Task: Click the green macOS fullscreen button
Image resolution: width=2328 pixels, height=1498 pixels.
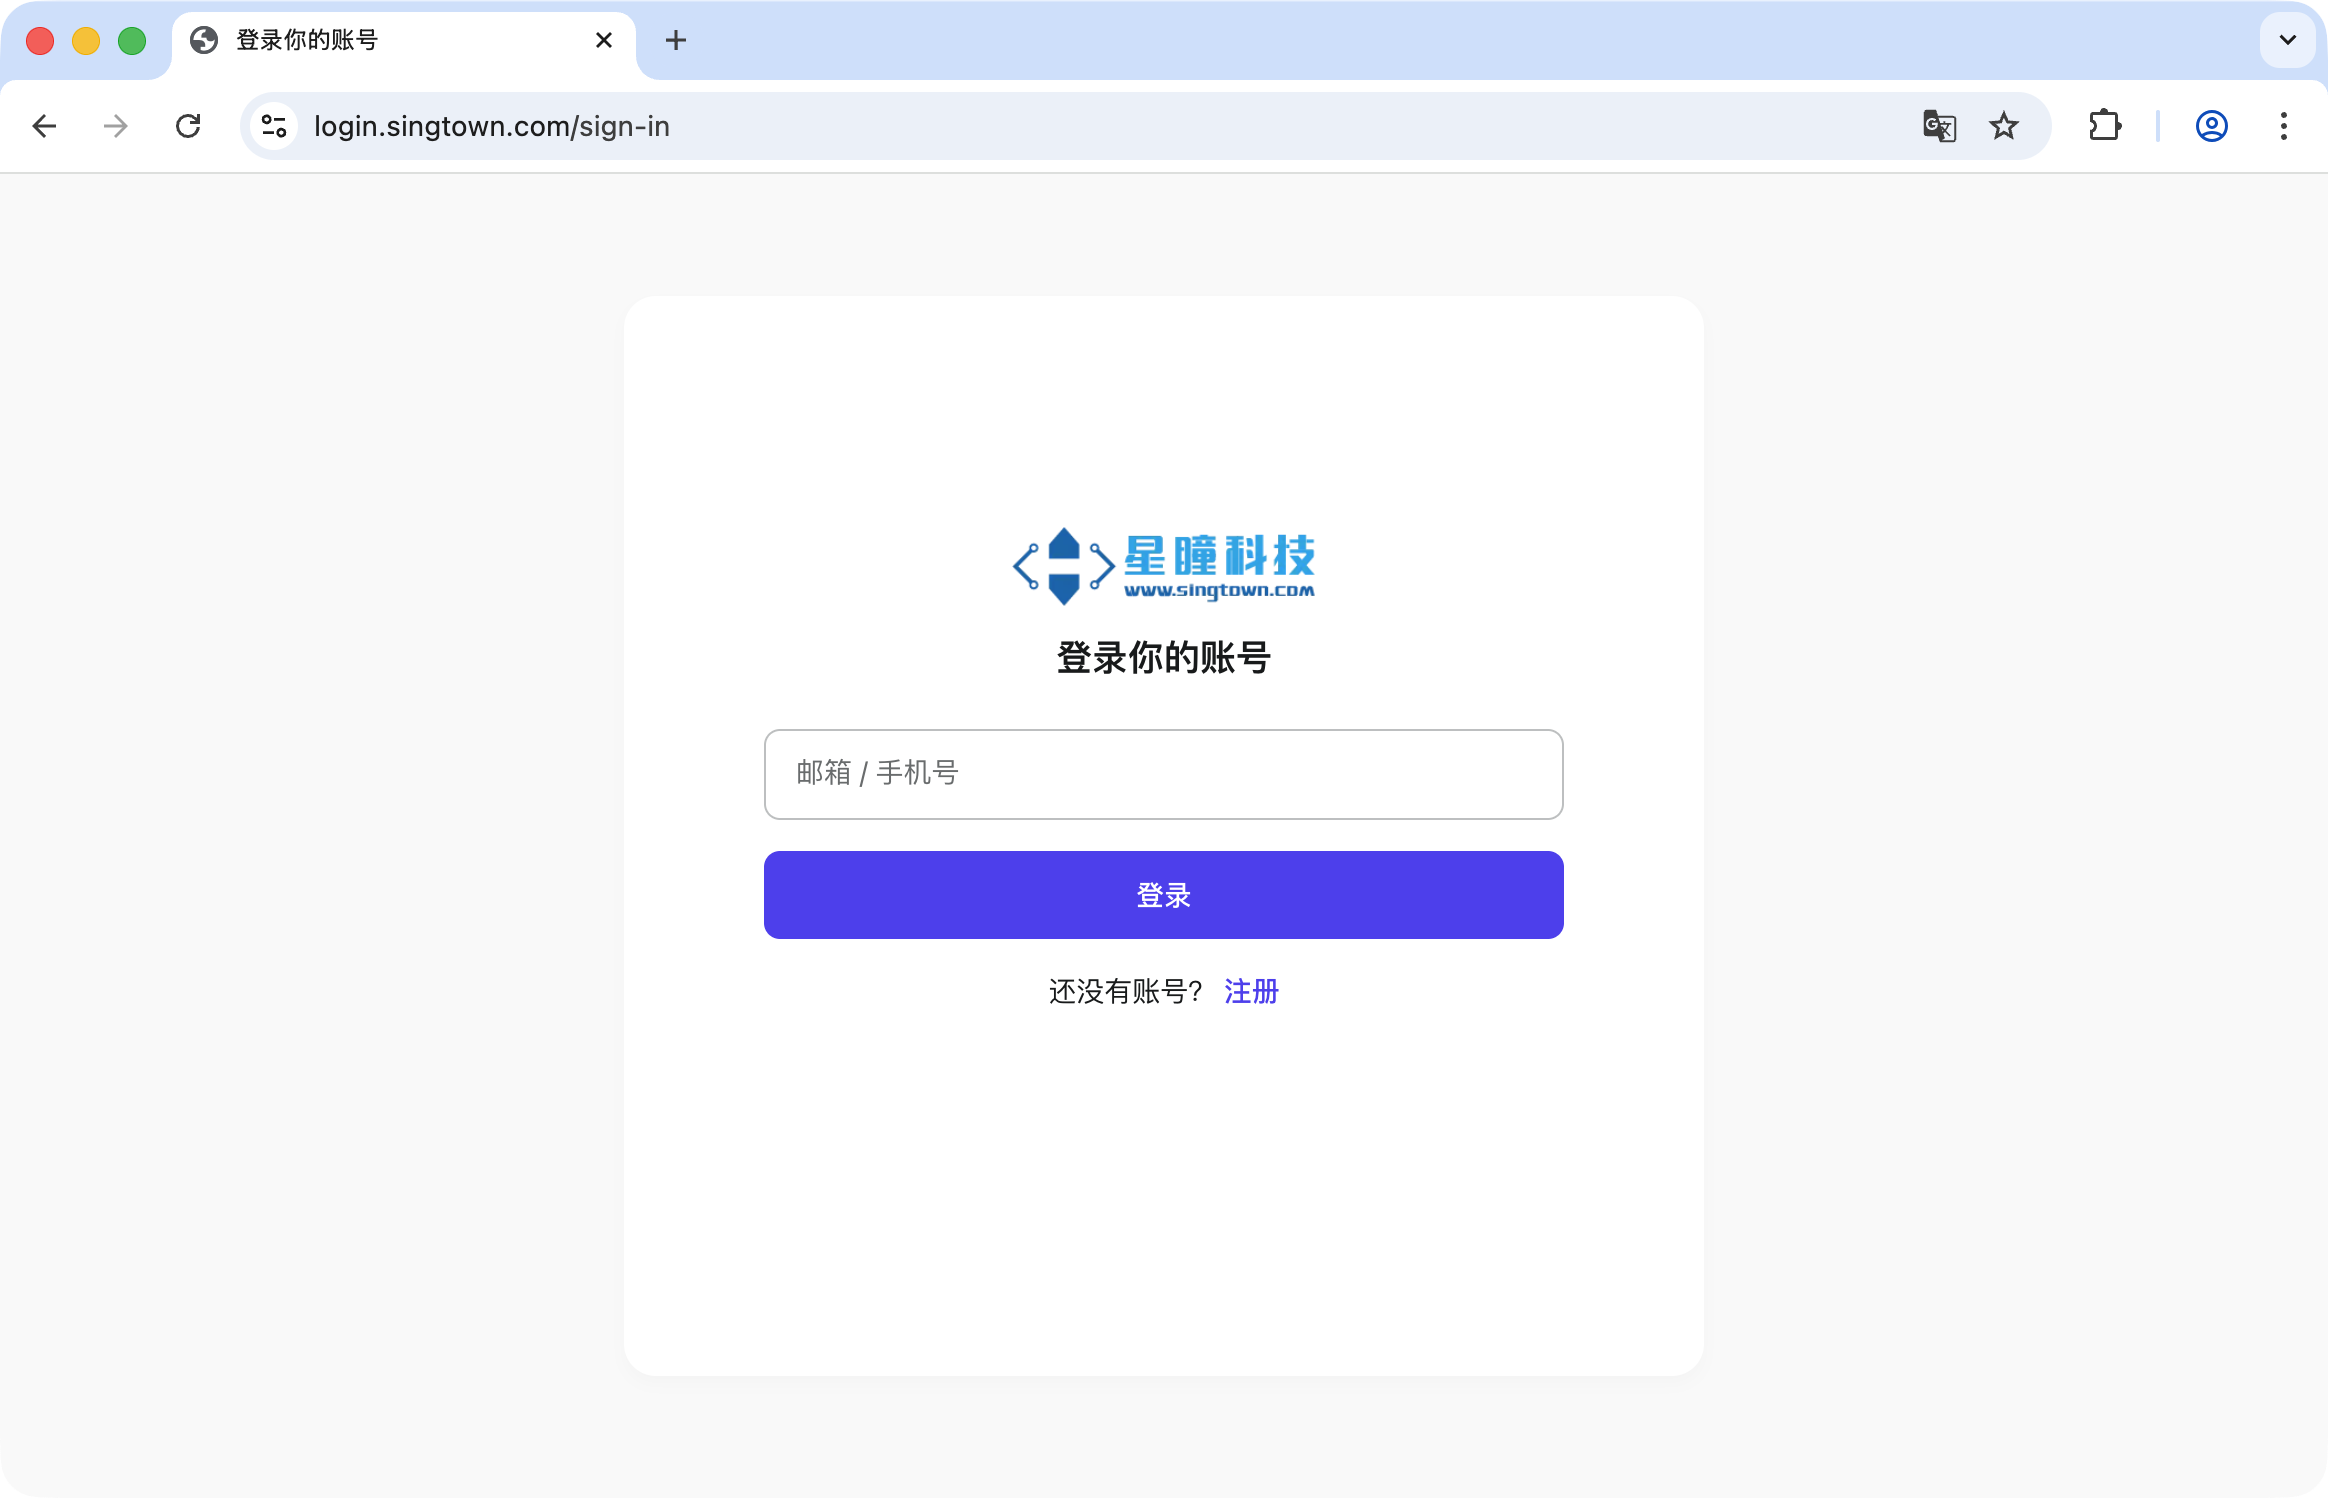Action: point(132,41)
